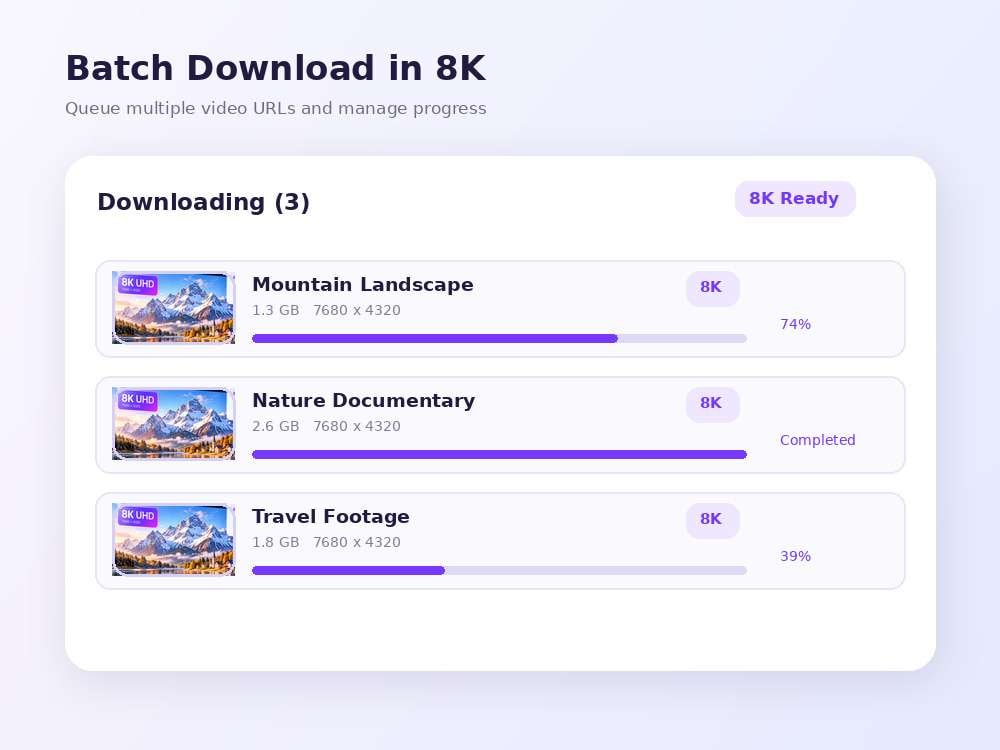Click the 74% progress value
The height and width of the screenshot is (750, 1000).
pyautogui.click(x=795, y=324)
